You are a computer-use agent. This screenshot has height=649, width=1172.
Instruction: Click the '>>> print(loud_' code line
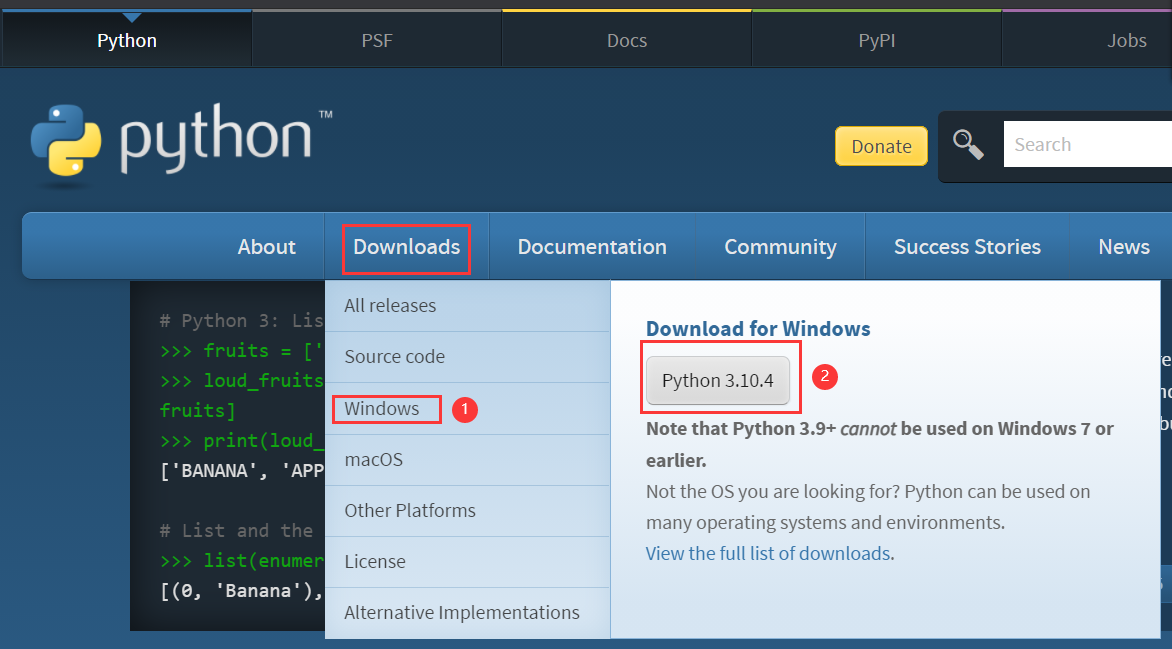coord(241,440)
